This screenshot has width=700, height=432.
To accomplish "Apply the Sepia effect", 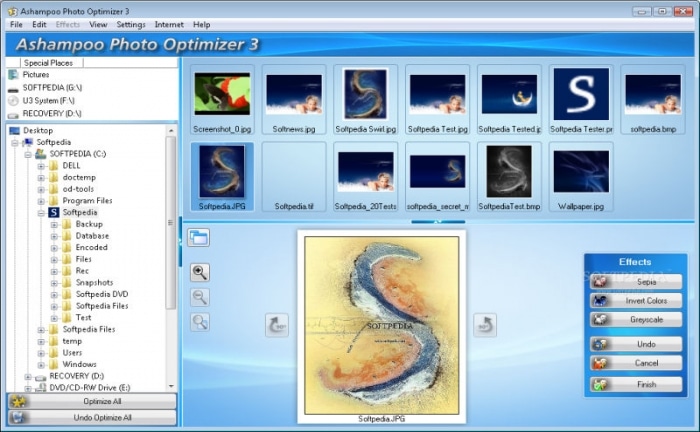I will [636, 282].
